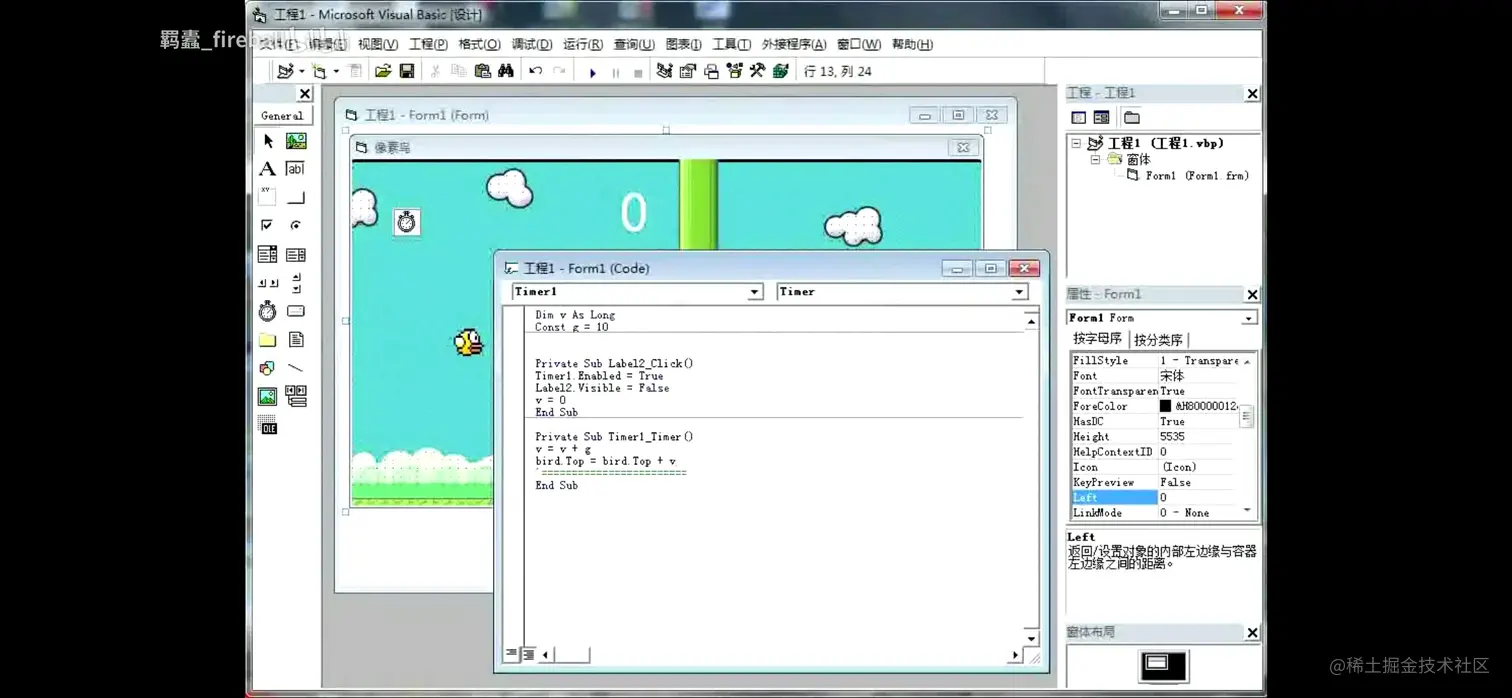The image size is (1512, 698).
Task: Click the Save Project floppy icon
Action: pos(407,72)
